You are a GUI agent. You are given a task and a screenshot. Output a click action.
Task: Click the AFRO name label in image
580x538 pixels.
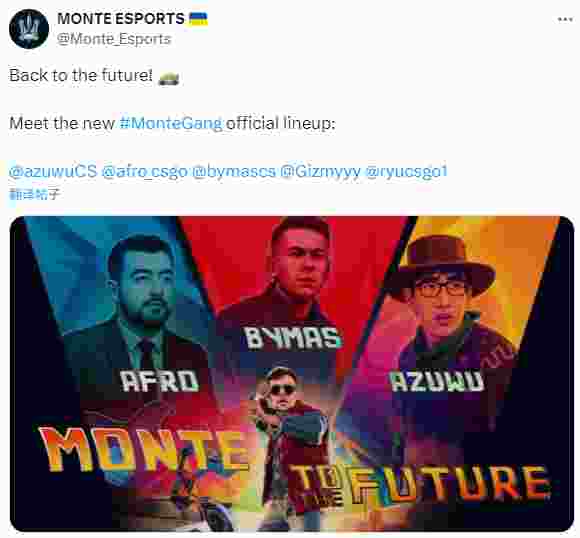point(160,381)
